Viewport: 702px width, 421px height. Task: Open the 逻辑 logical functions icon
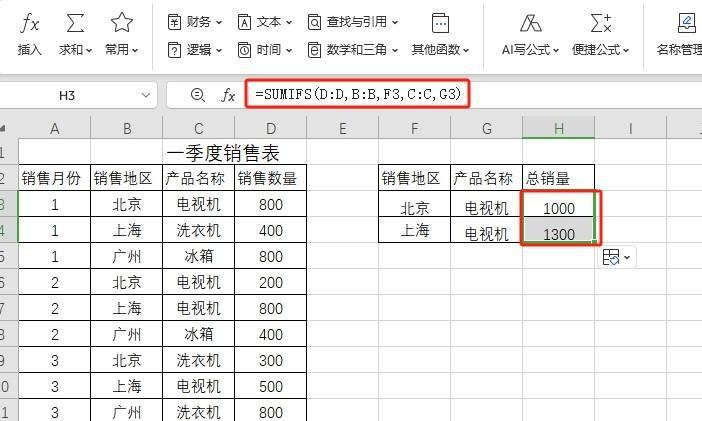pyautogui.click(x=174, y=50)
